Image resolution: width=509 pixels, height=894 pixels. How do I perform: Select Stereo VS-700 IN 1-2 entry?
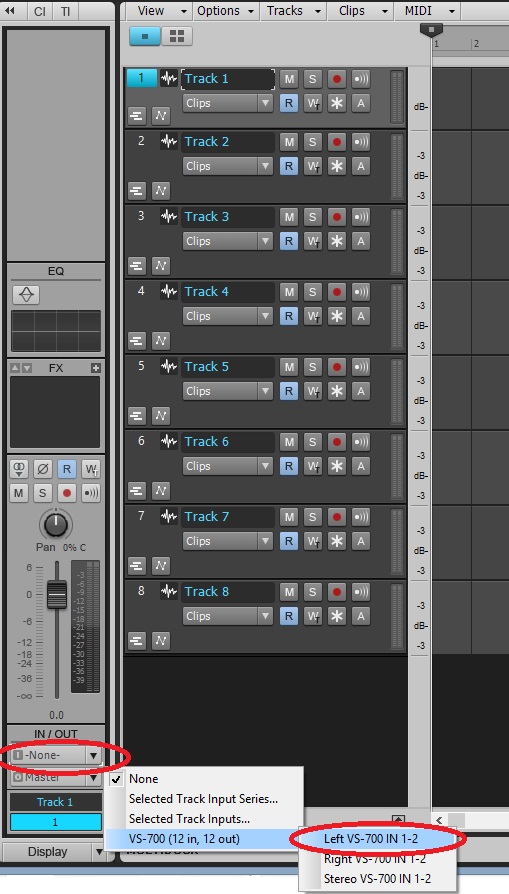(377, 879)
